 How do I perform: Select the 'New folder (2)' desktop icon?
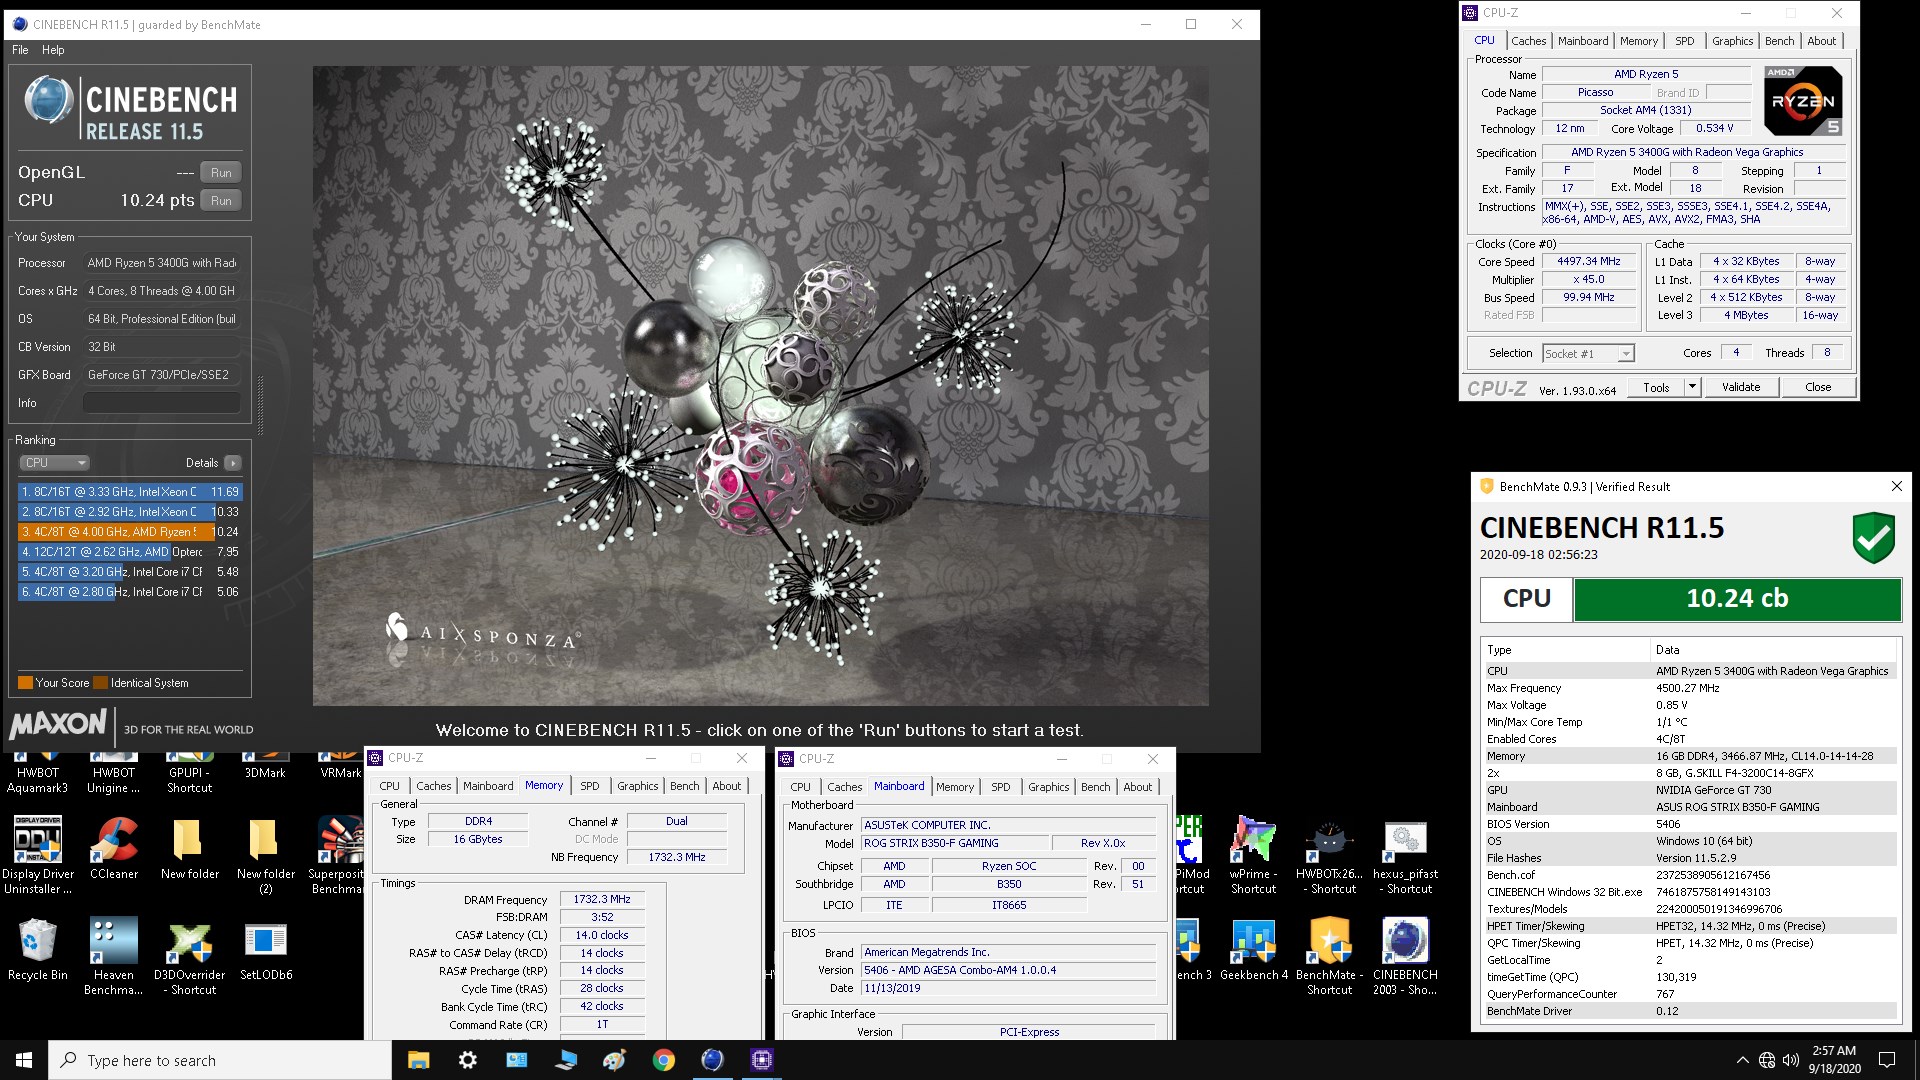(266, 854)
